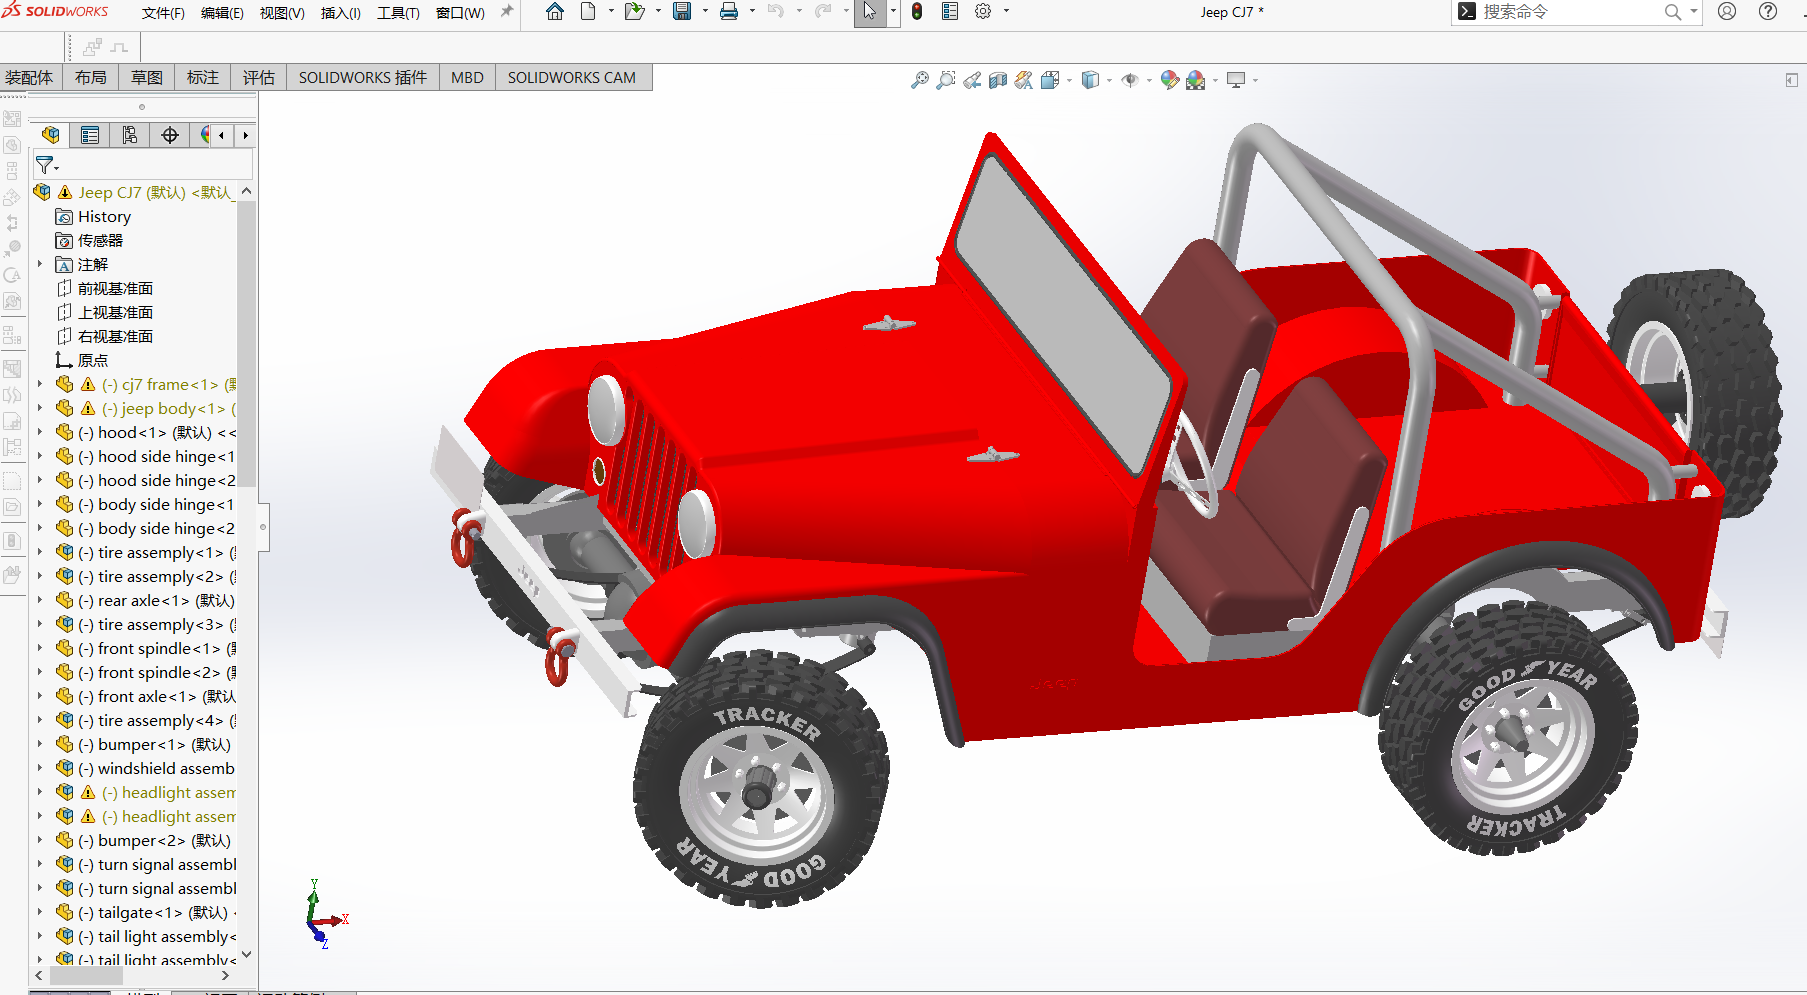Select the DimXpertManager crosshair tab

[x=170, y=135]
